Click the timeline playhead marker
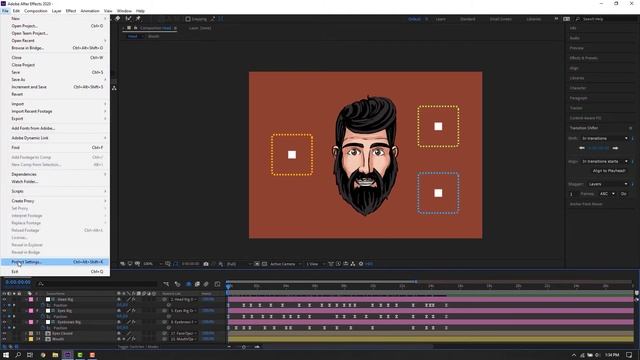The width and height of the screenshot is (640, 360). (x=228, y=287)
